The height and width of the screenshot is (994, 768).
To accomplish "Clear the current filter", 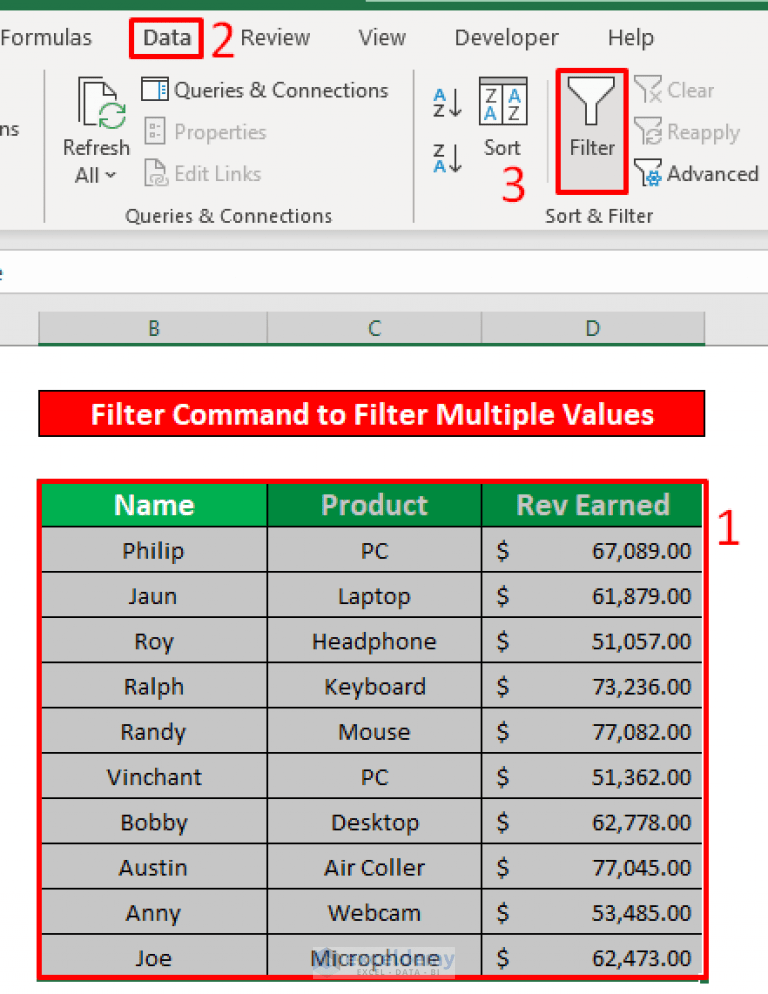I will click(x=675, y=90).
